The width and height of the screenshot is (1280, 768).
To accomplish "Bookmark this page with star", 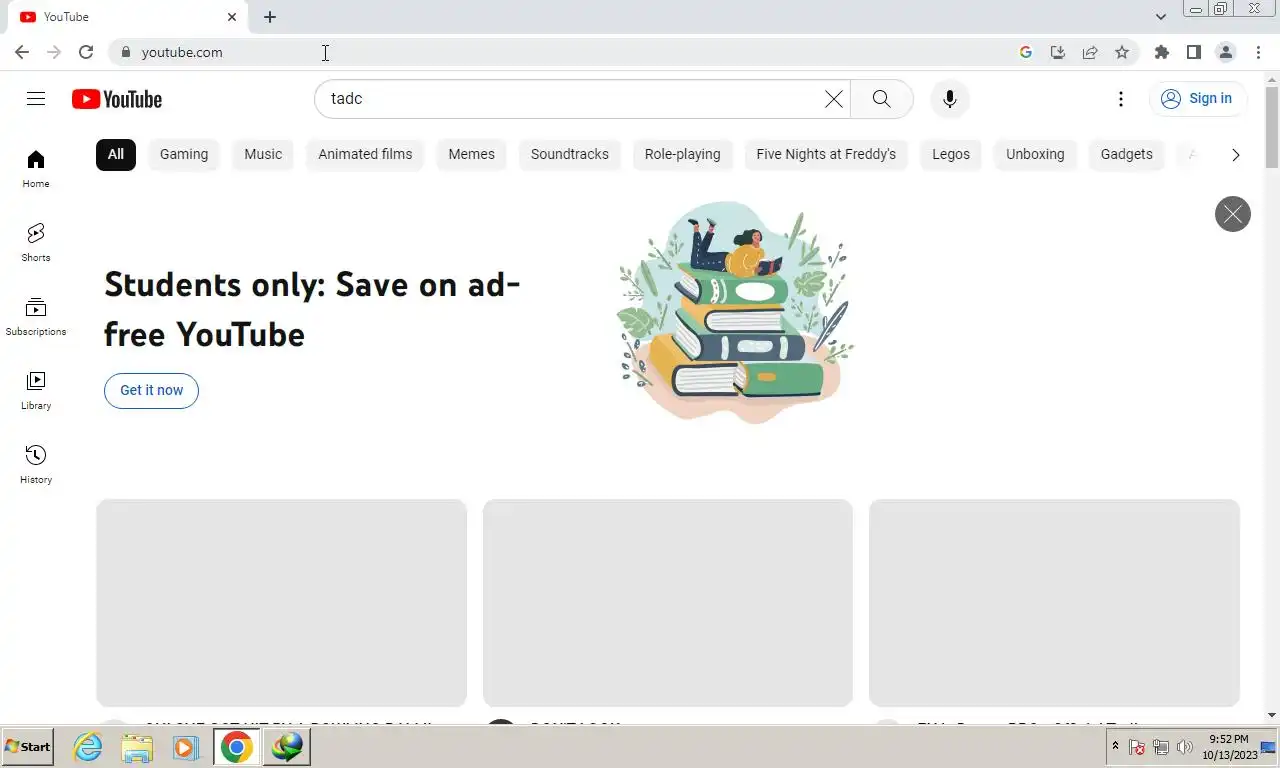I will [x=1122, y=52].
